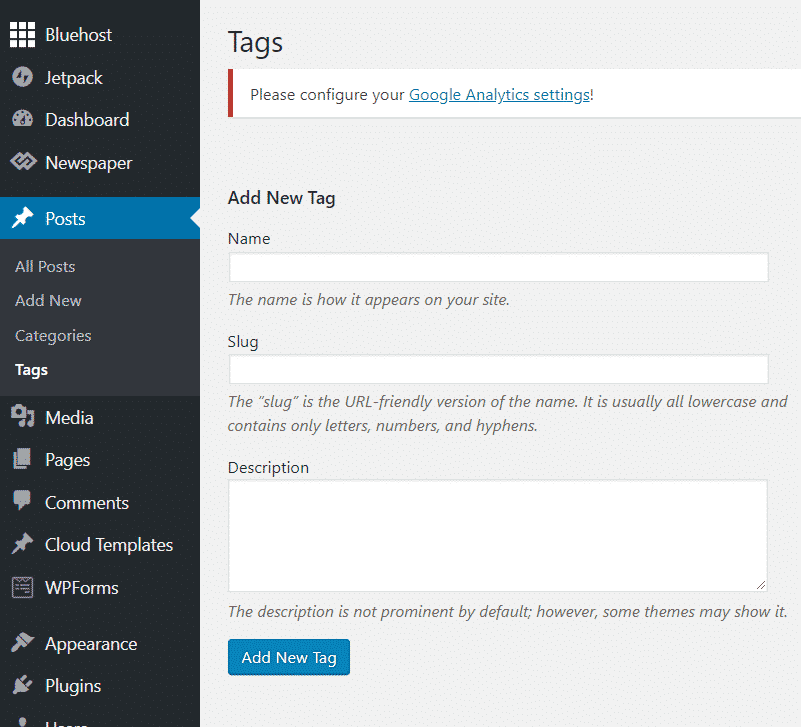Click the Appearance paintbrush icon

coord(22,643)
